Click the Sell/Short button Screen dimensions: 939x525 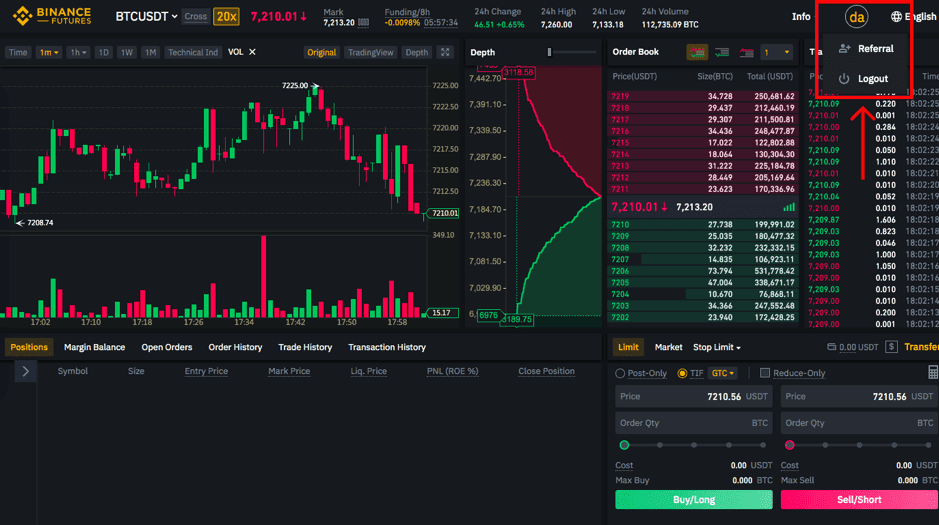[859, 500]
